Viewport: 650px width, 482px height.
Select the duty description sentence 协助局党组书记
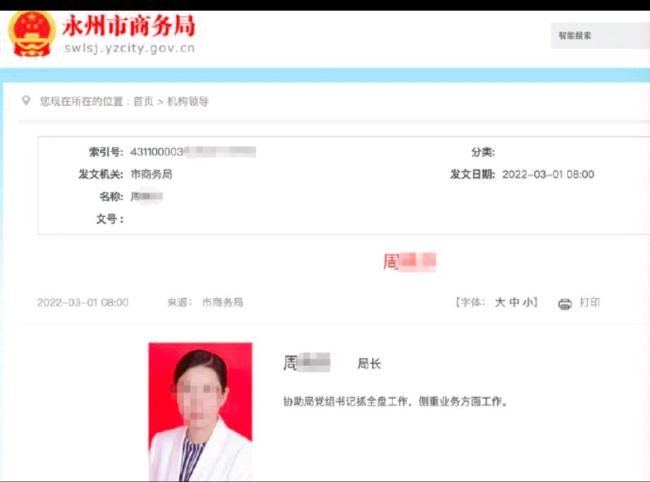click(396, 401)
